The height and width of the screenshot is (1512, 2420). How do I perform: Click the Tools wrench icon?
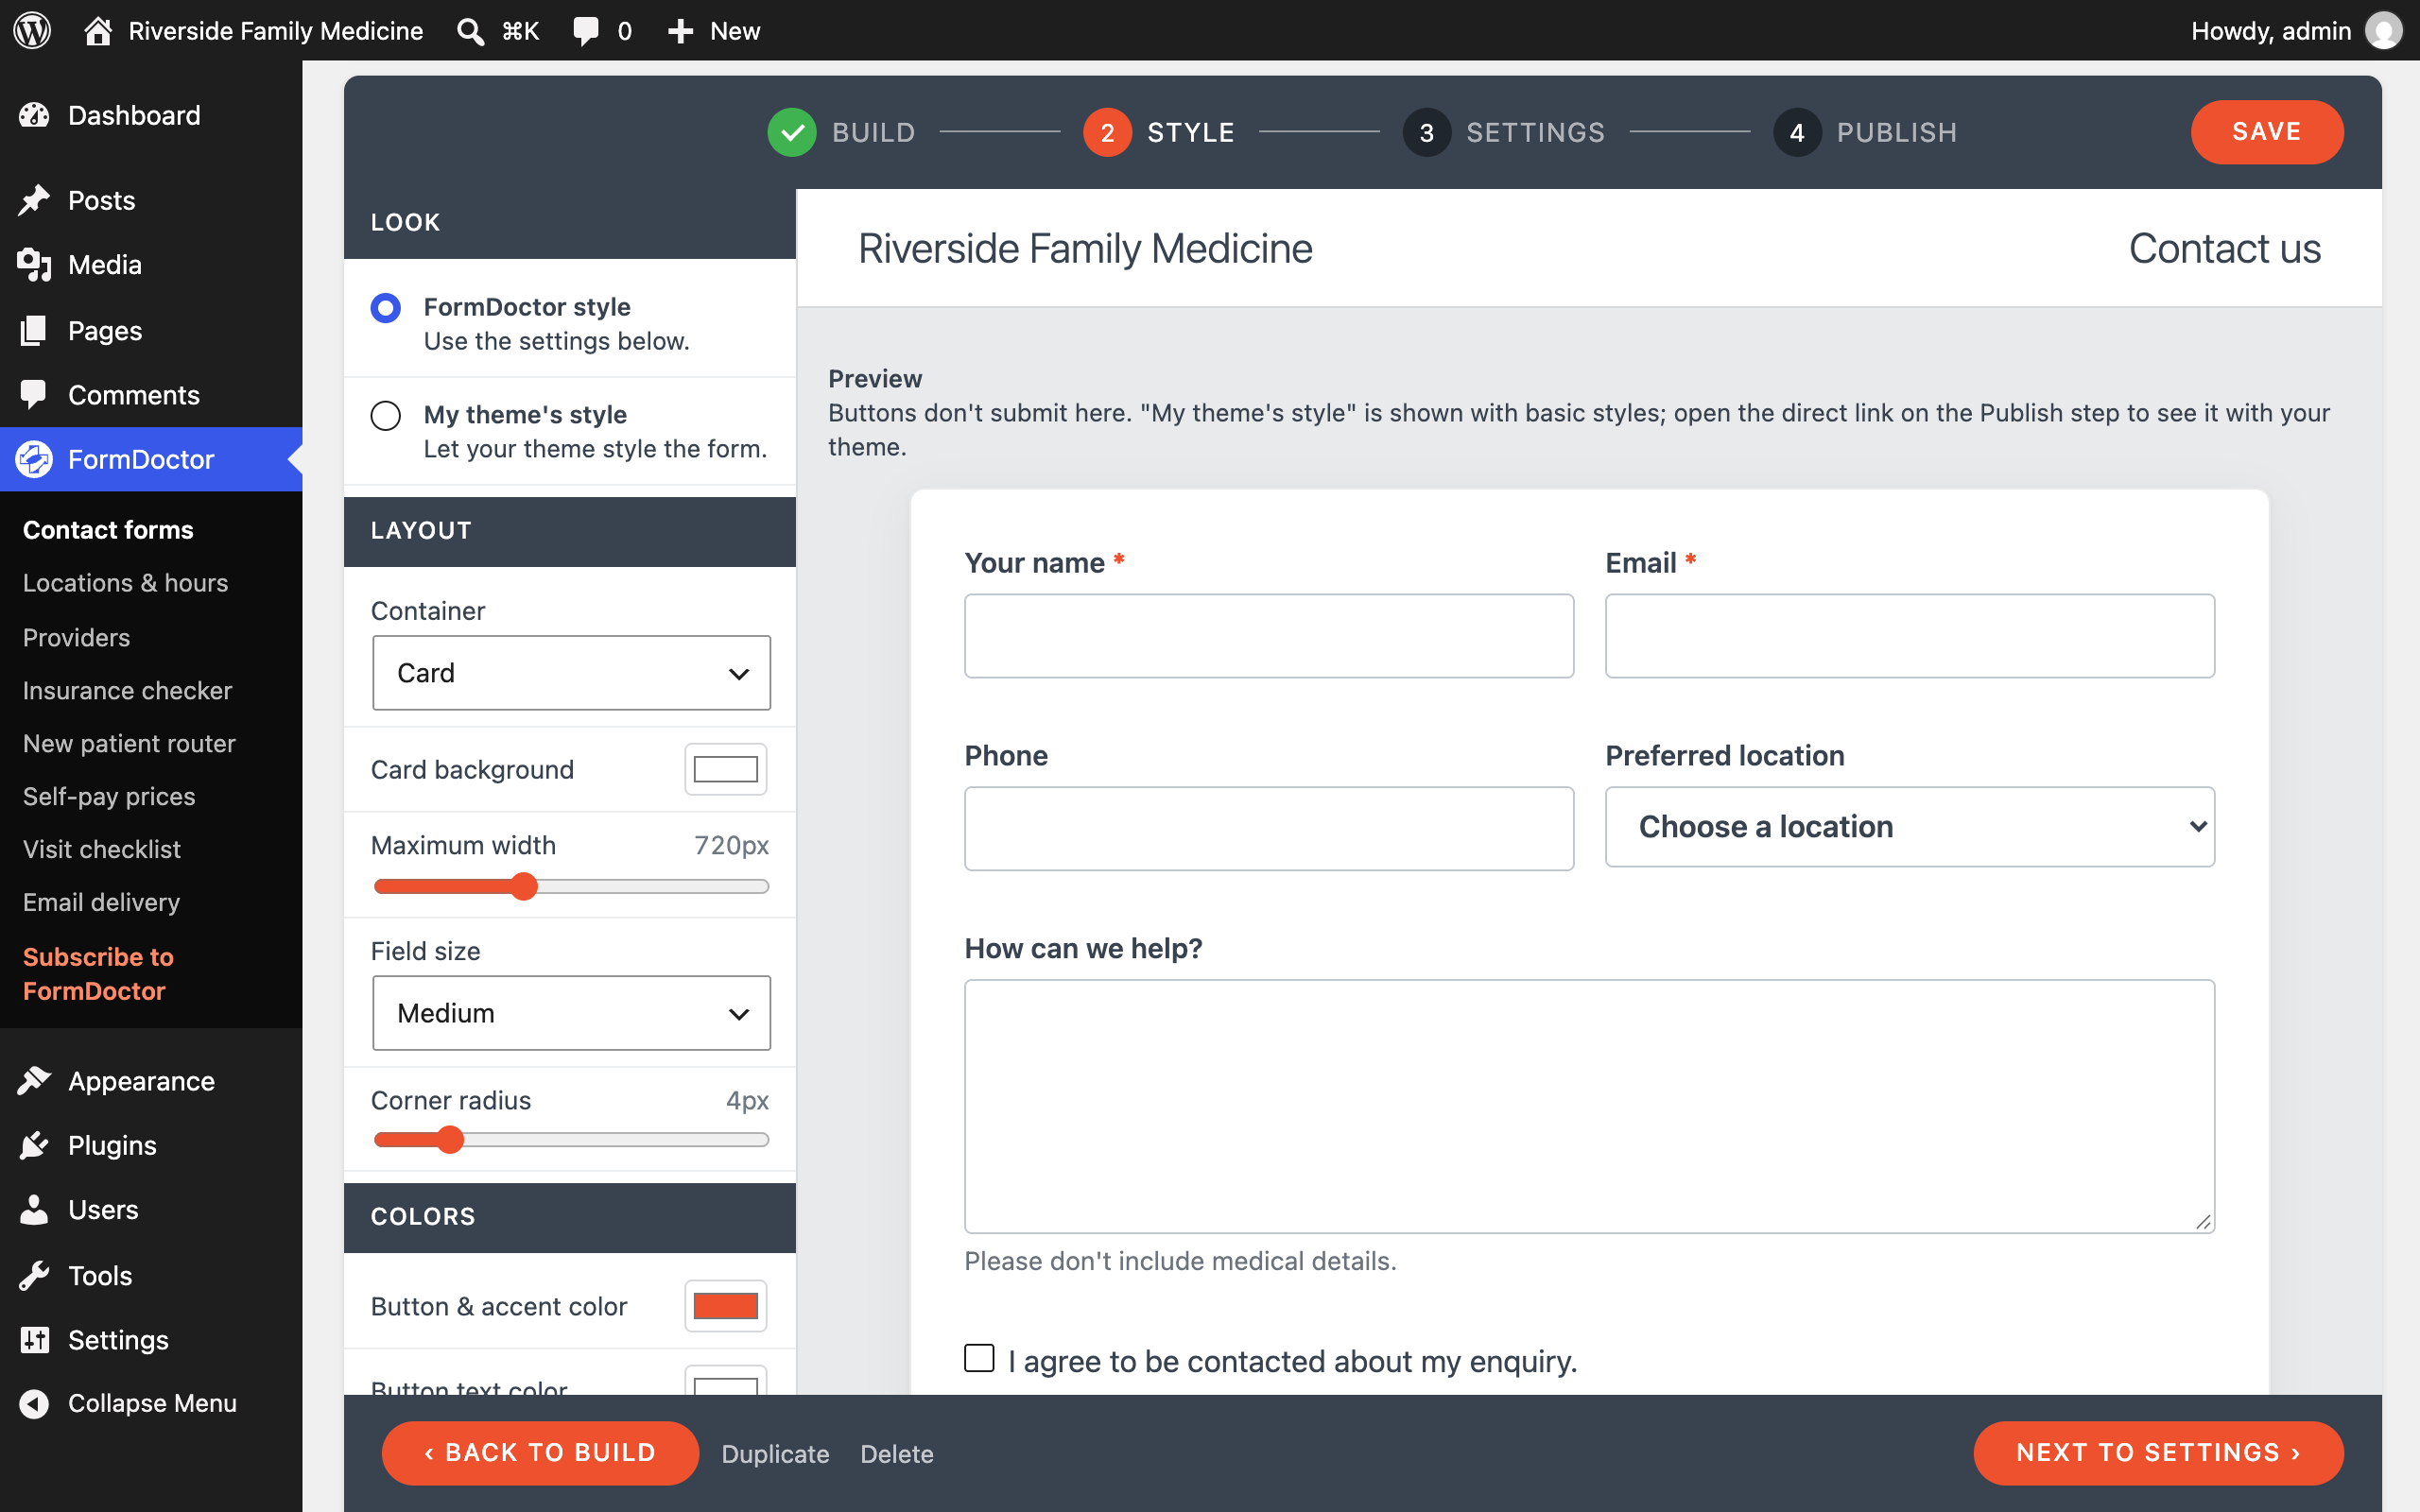pyautogui.click(x=34, y=1275)
